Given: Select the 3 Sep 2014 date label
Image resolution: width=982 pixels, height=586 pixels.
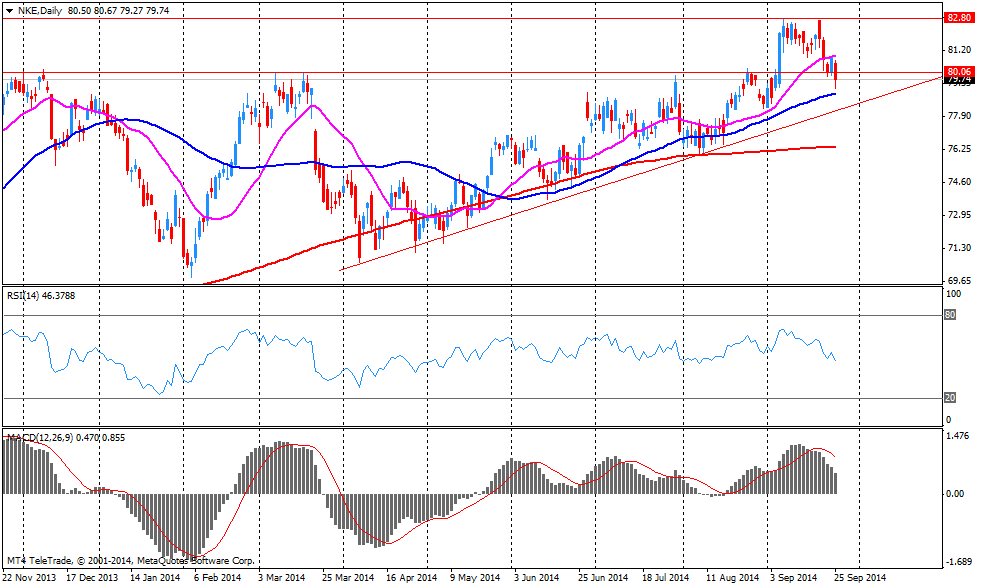Looking at the screenshot, I should pyautogui.click(x=798, y=577).
